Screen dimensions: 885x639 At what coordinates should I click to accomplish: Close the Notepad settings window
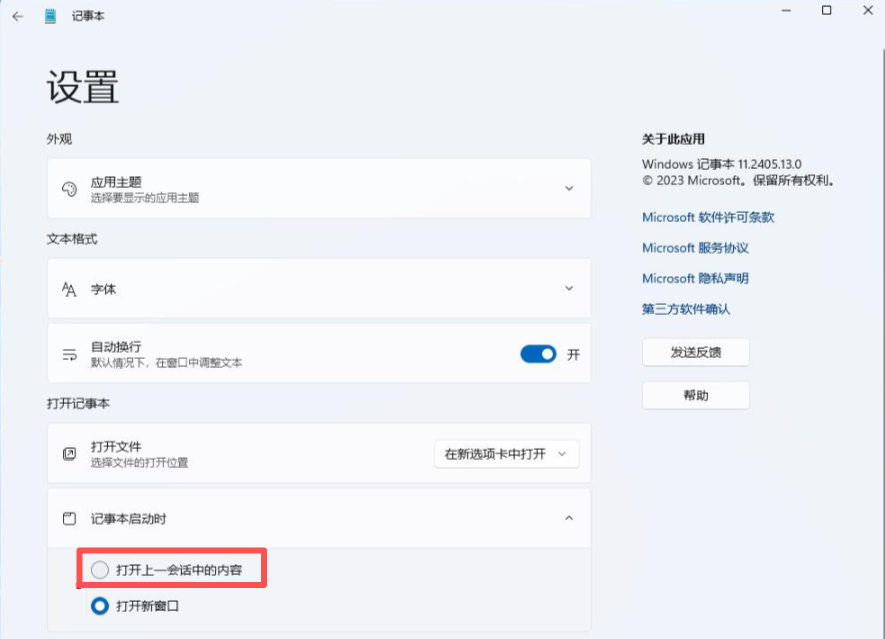(868, 10)
